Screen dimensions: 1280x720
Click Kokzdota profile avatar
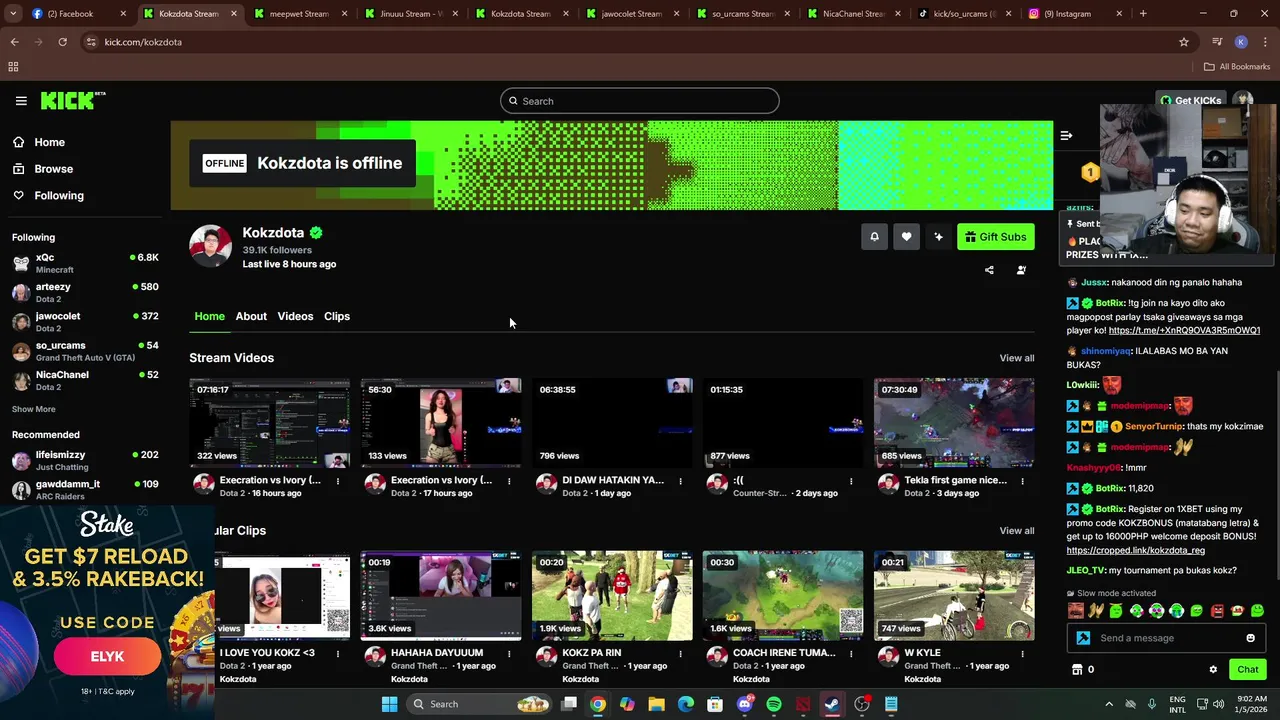pyautogui.click(x=210, y=246)
